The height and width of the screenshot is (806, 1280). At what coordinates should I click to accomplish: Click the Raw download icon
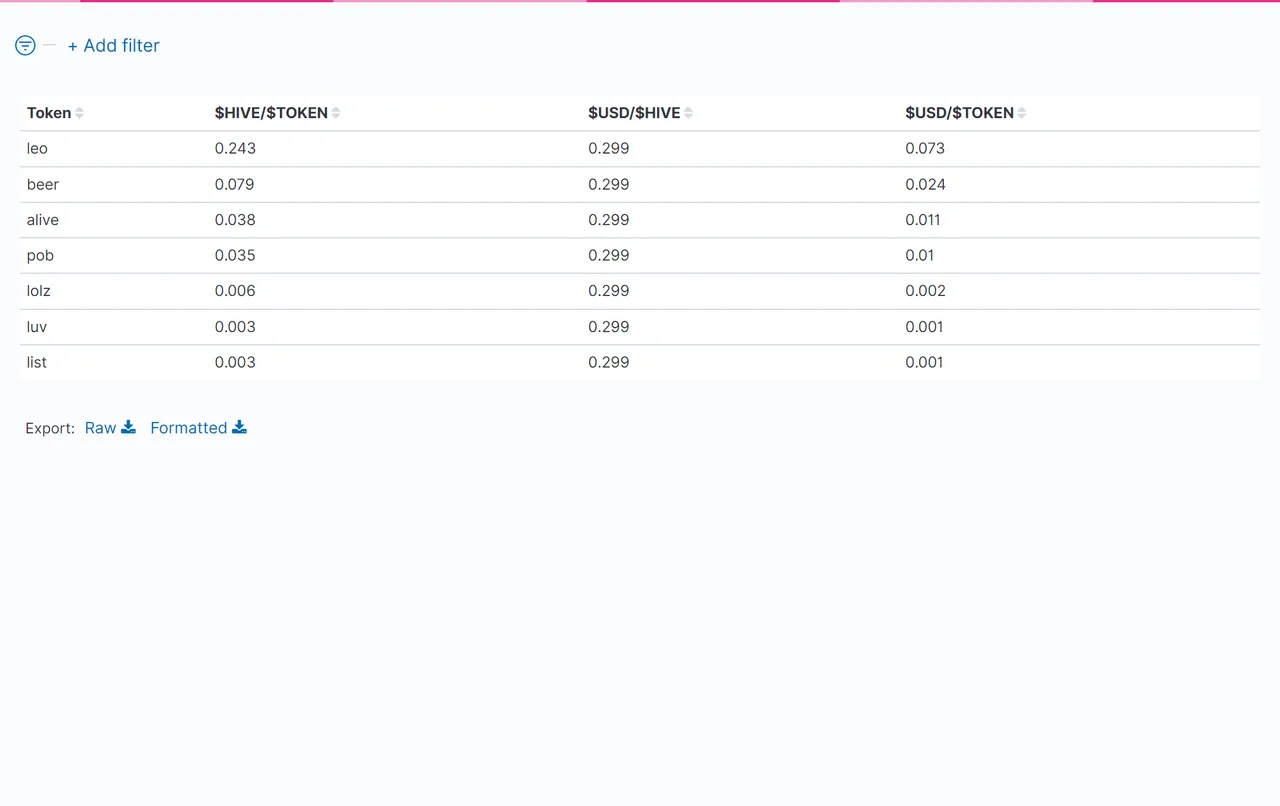[x=128, y=427]
